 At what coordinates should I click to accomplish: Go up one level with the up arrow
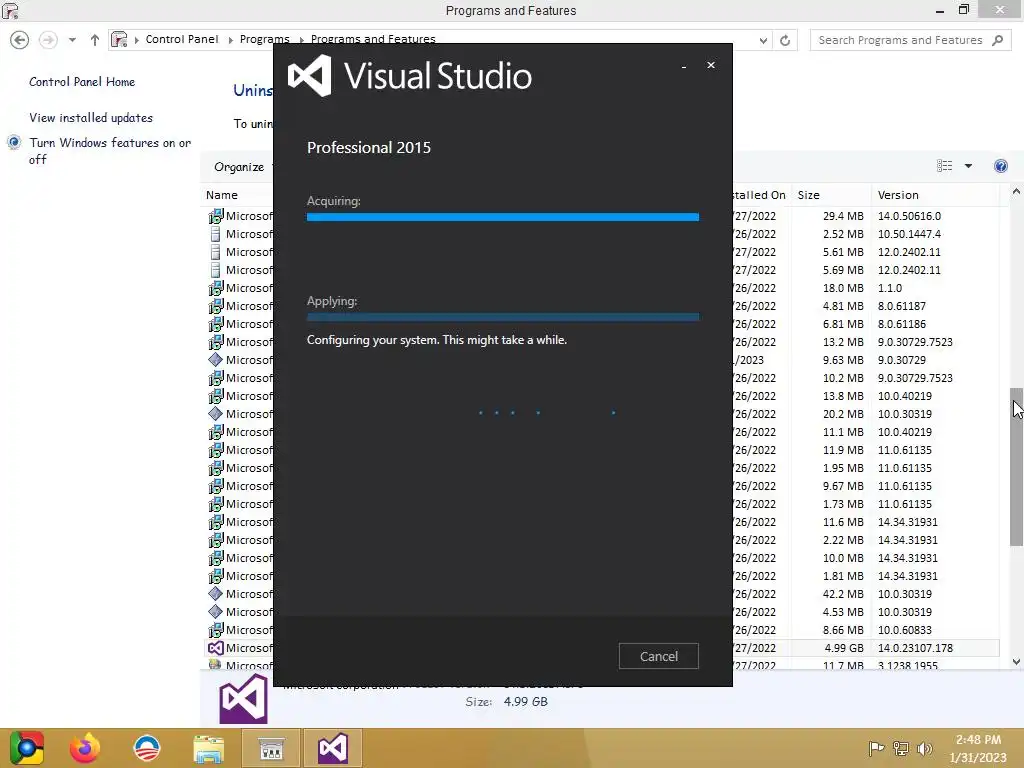coord(95,40)
